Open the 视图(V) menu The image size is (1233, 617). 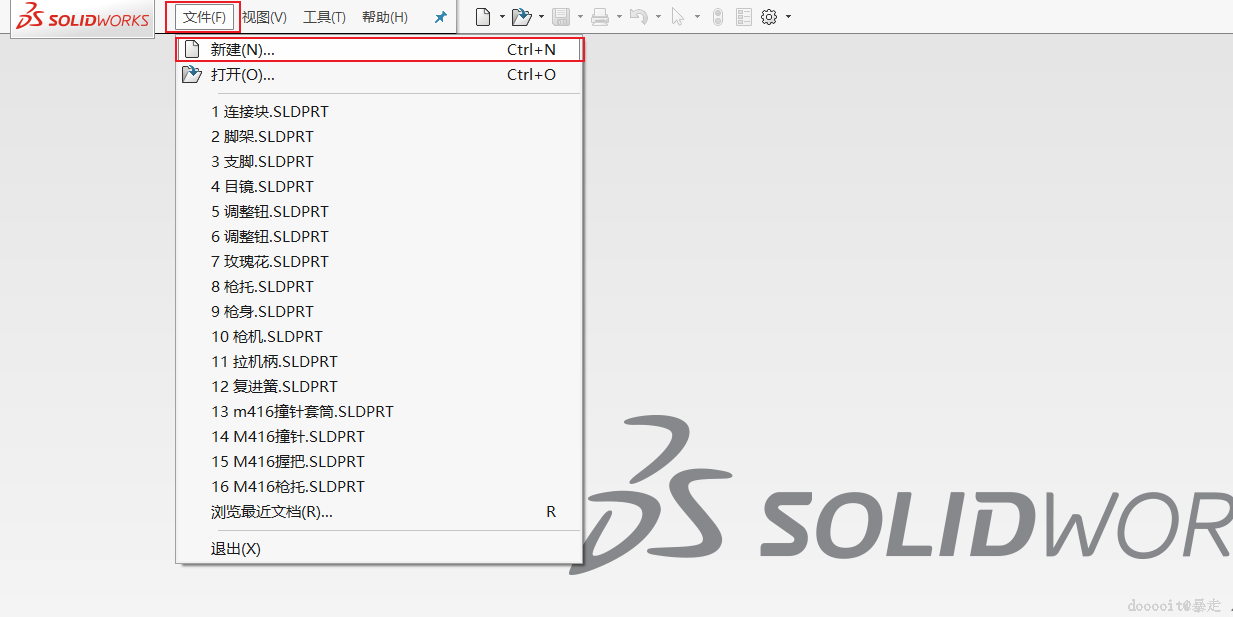(x=265, y=17)
